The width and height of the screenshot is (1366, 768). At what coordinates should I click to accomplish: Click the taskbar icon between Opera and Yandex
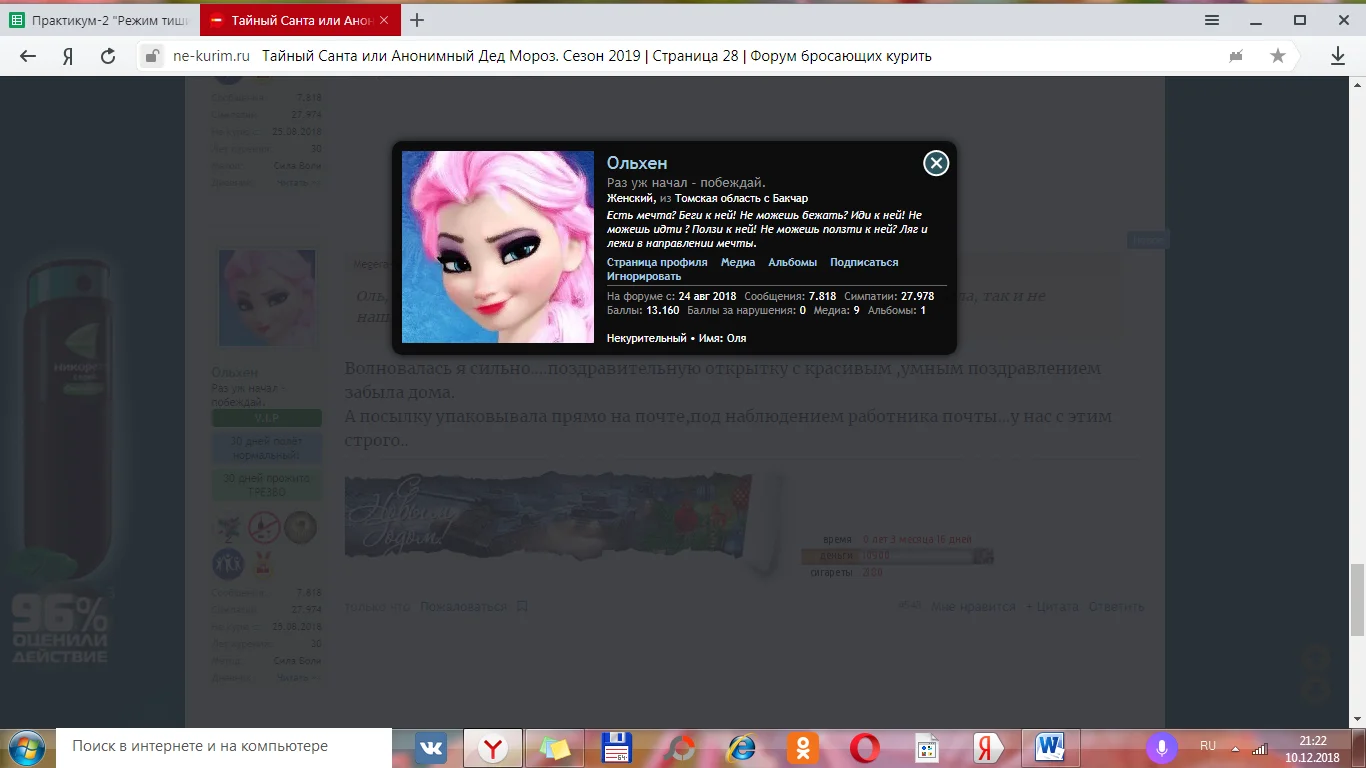click(927, 747)
